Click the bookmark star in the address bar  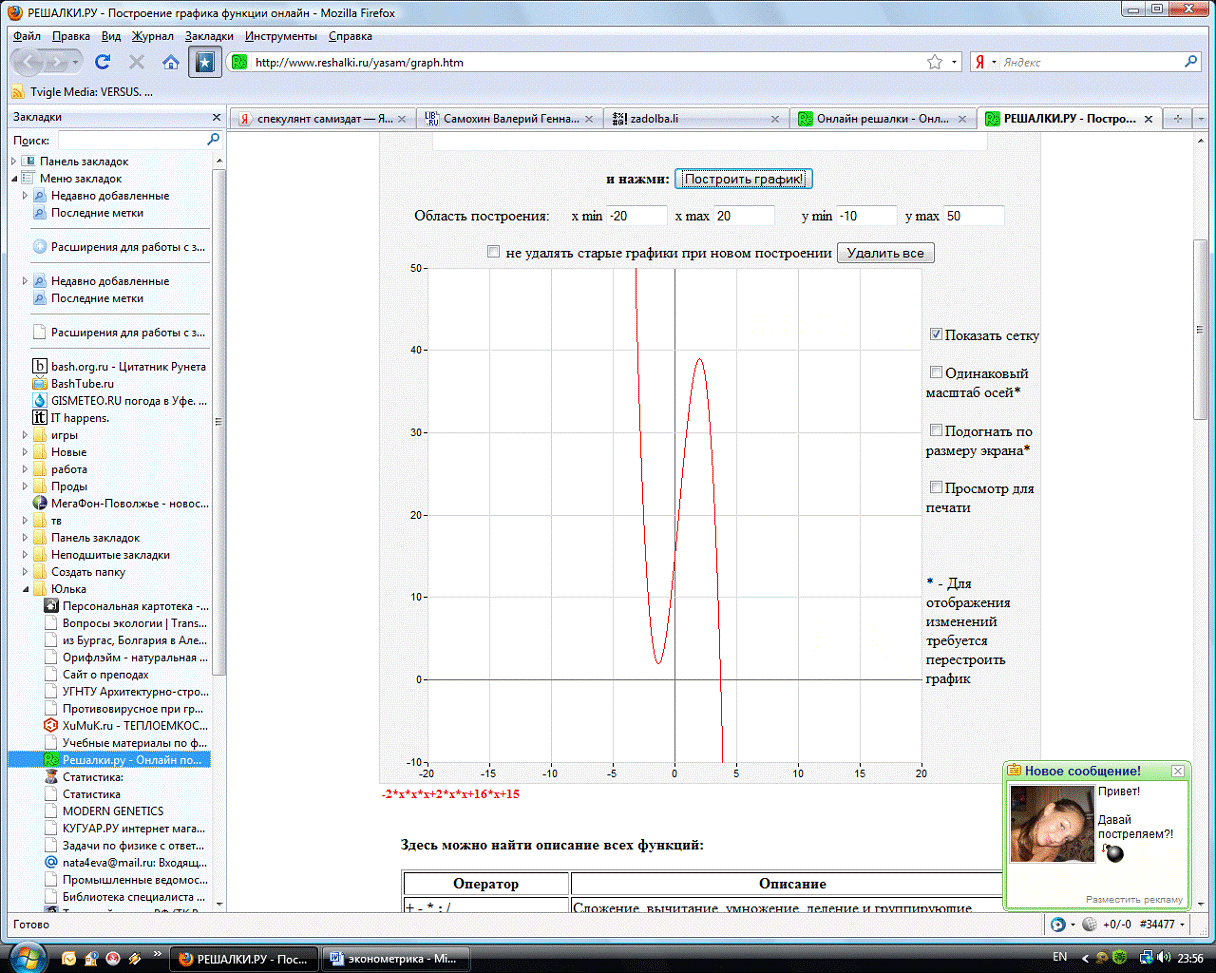tap(934, 62)
